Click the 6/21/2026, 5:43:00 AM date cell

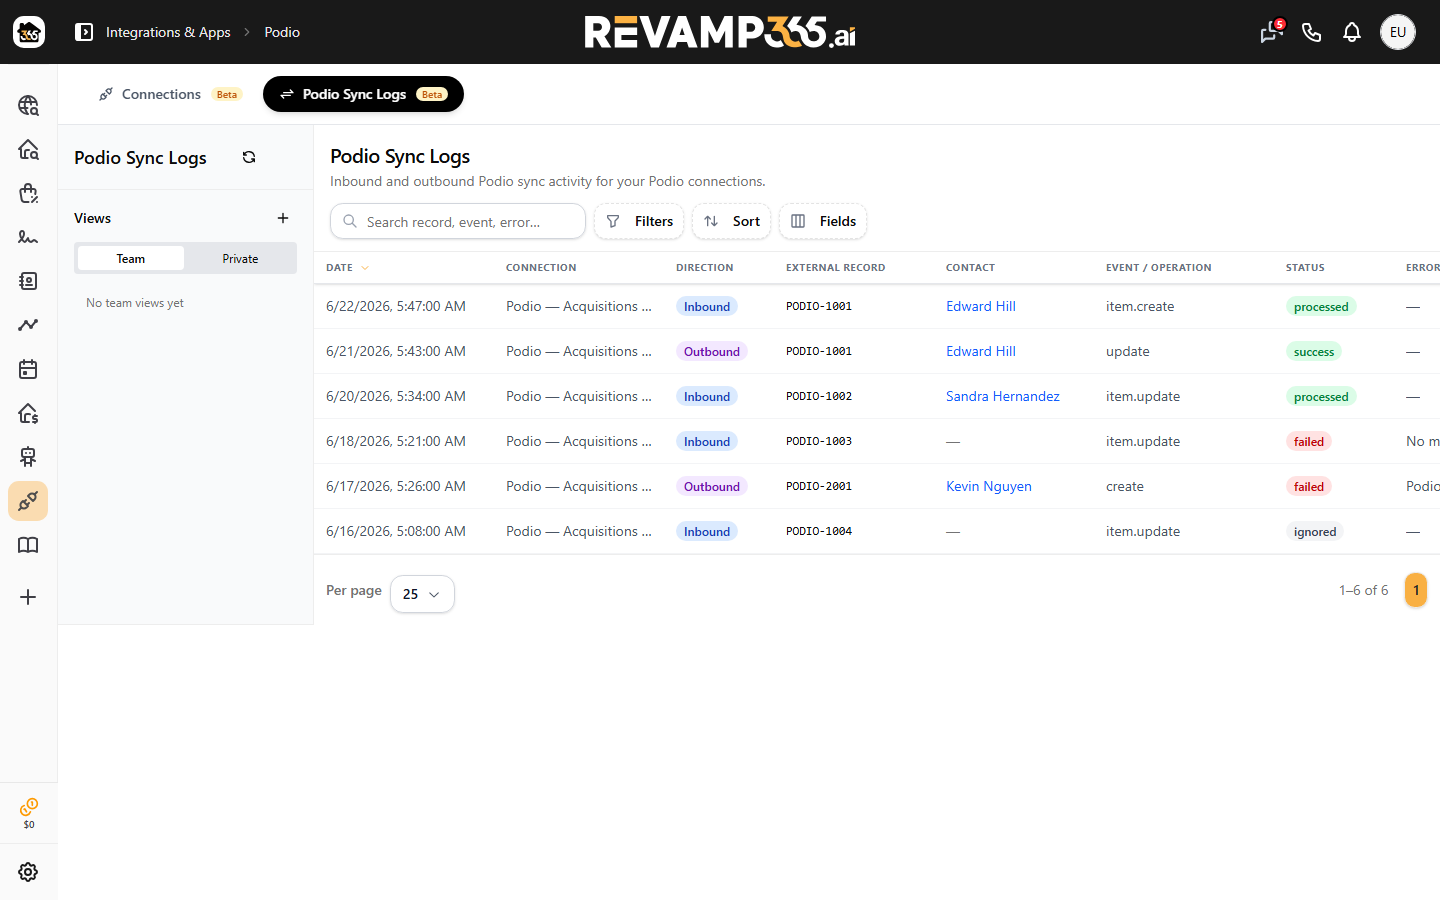(396, 351)
